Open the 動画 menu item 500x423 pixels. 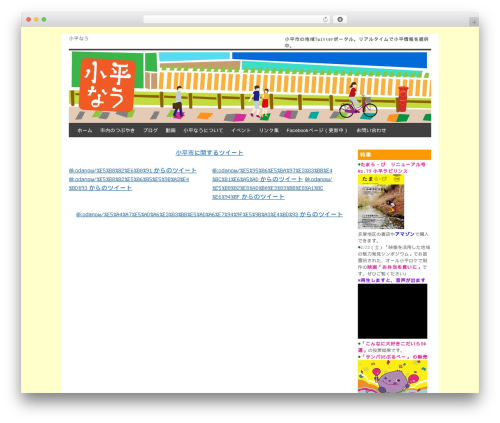pos(171,130)
